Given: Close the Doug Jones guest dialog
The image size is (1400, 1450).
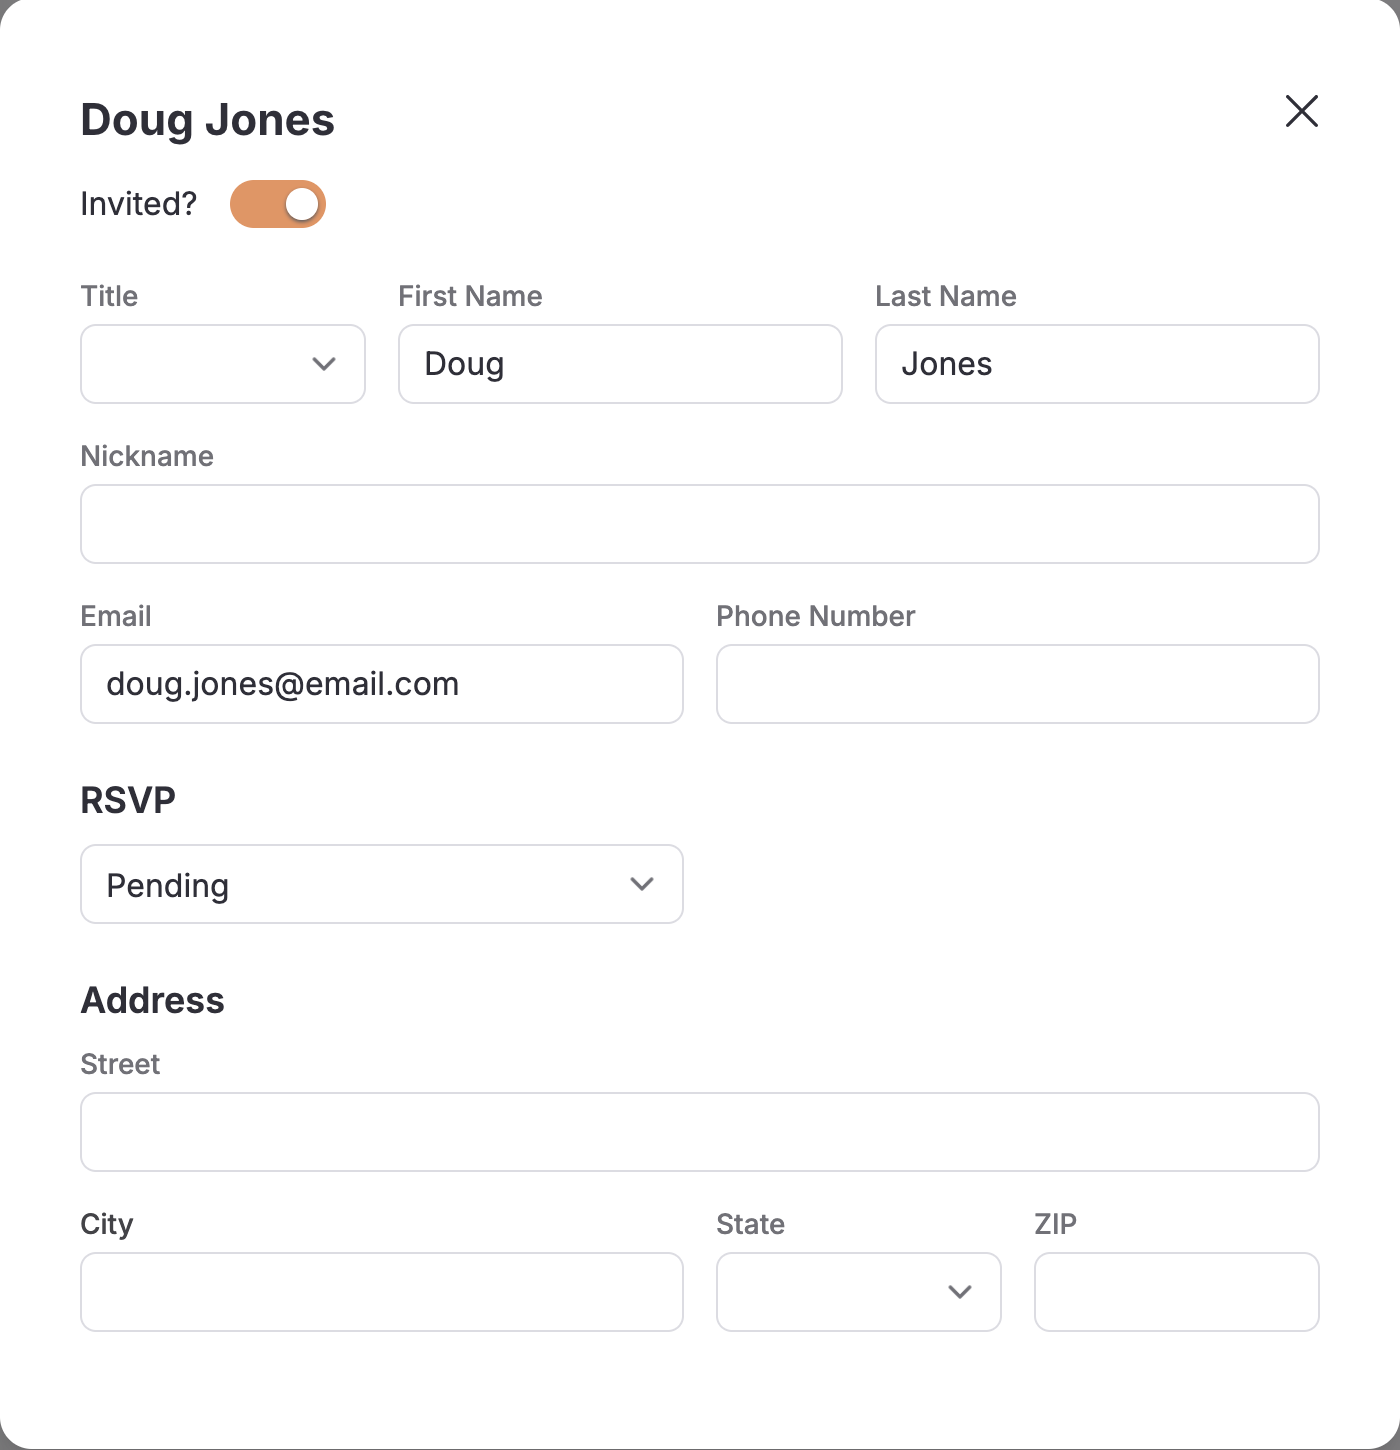Looking at the screenshot, I should (x=1301, y=111).
